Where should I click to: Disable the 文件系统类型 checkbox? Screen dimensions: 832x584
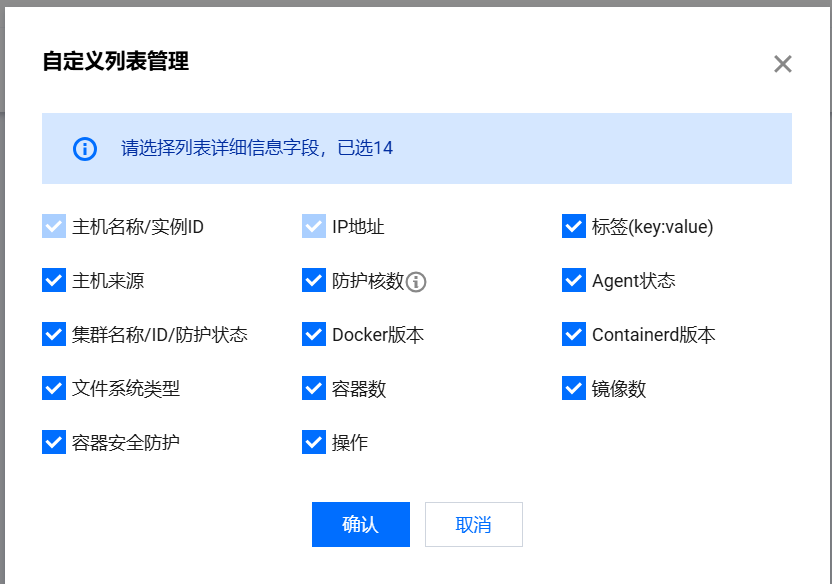click(x=54, y=389)
